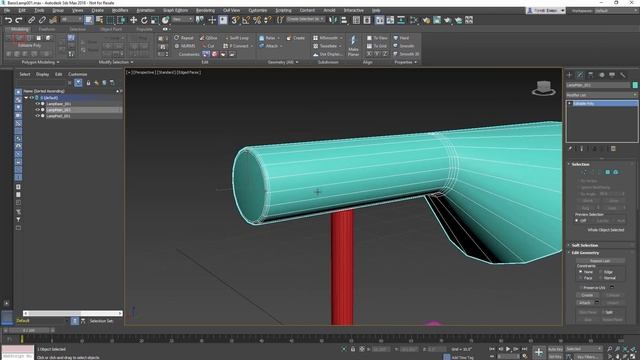Click the LampMain_001 object color swatch

[635, 85]
